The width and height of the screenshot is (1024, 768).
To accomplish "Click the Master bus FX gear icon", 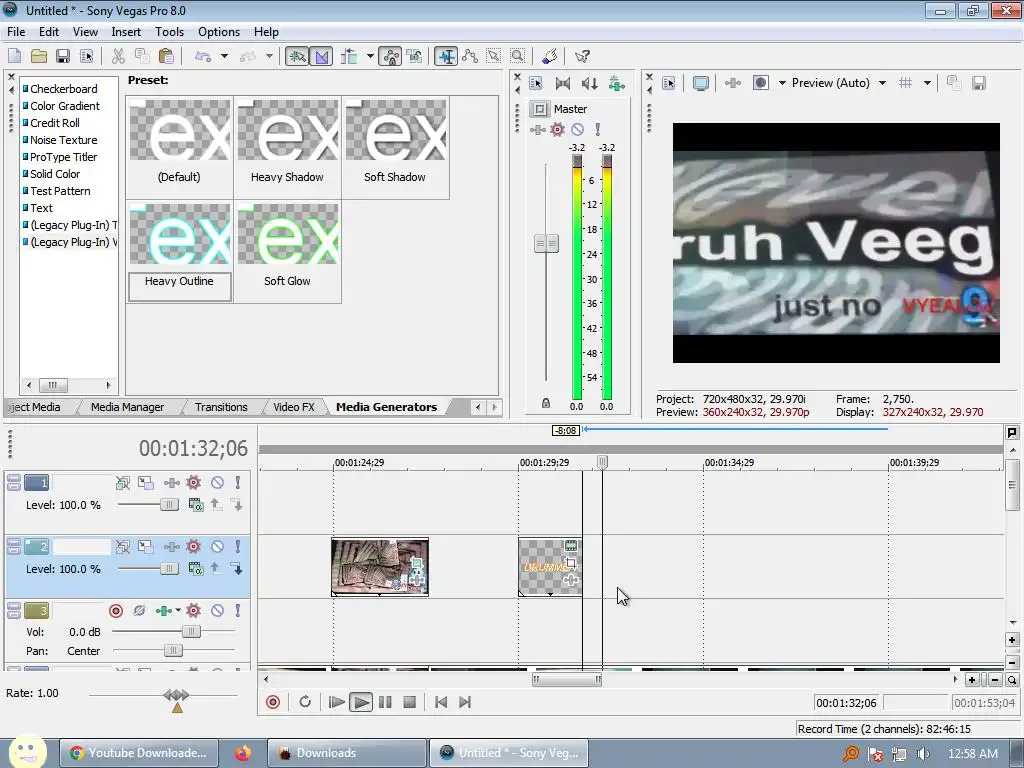I will tap(557, 129).
